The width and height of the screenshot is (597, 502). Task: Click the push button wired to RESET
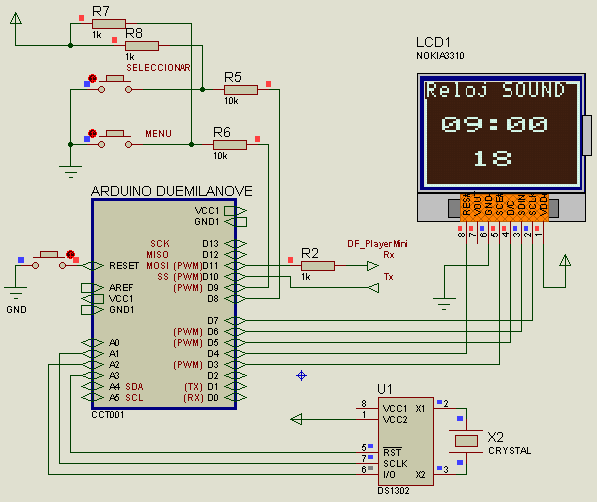(x=49, y=260)
